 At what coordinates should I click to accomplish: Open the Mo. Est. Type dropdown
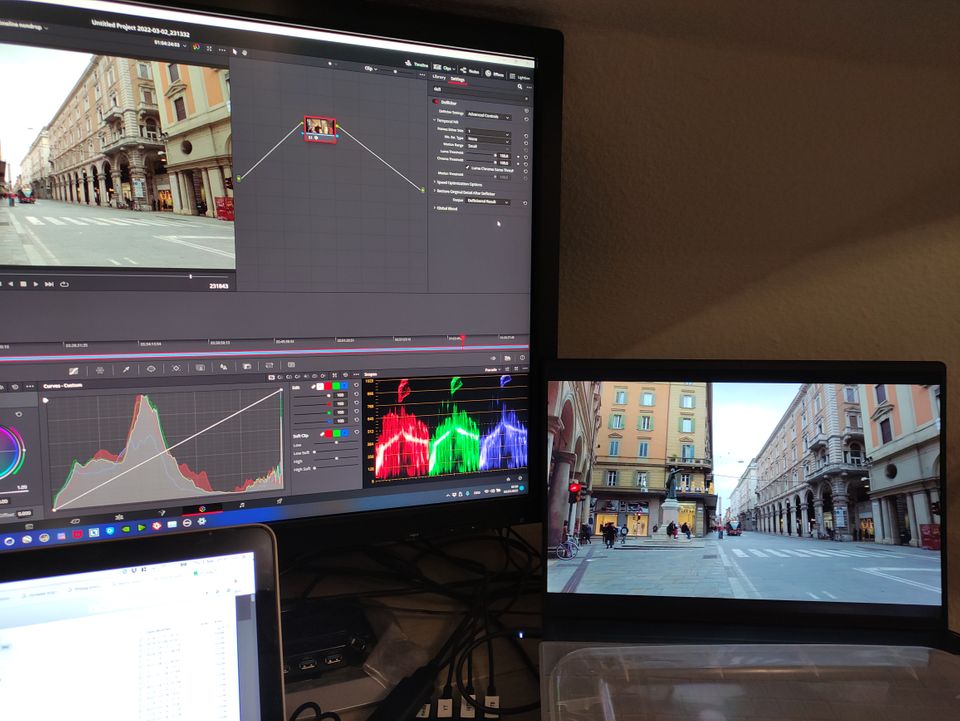[x=488, y=138]
